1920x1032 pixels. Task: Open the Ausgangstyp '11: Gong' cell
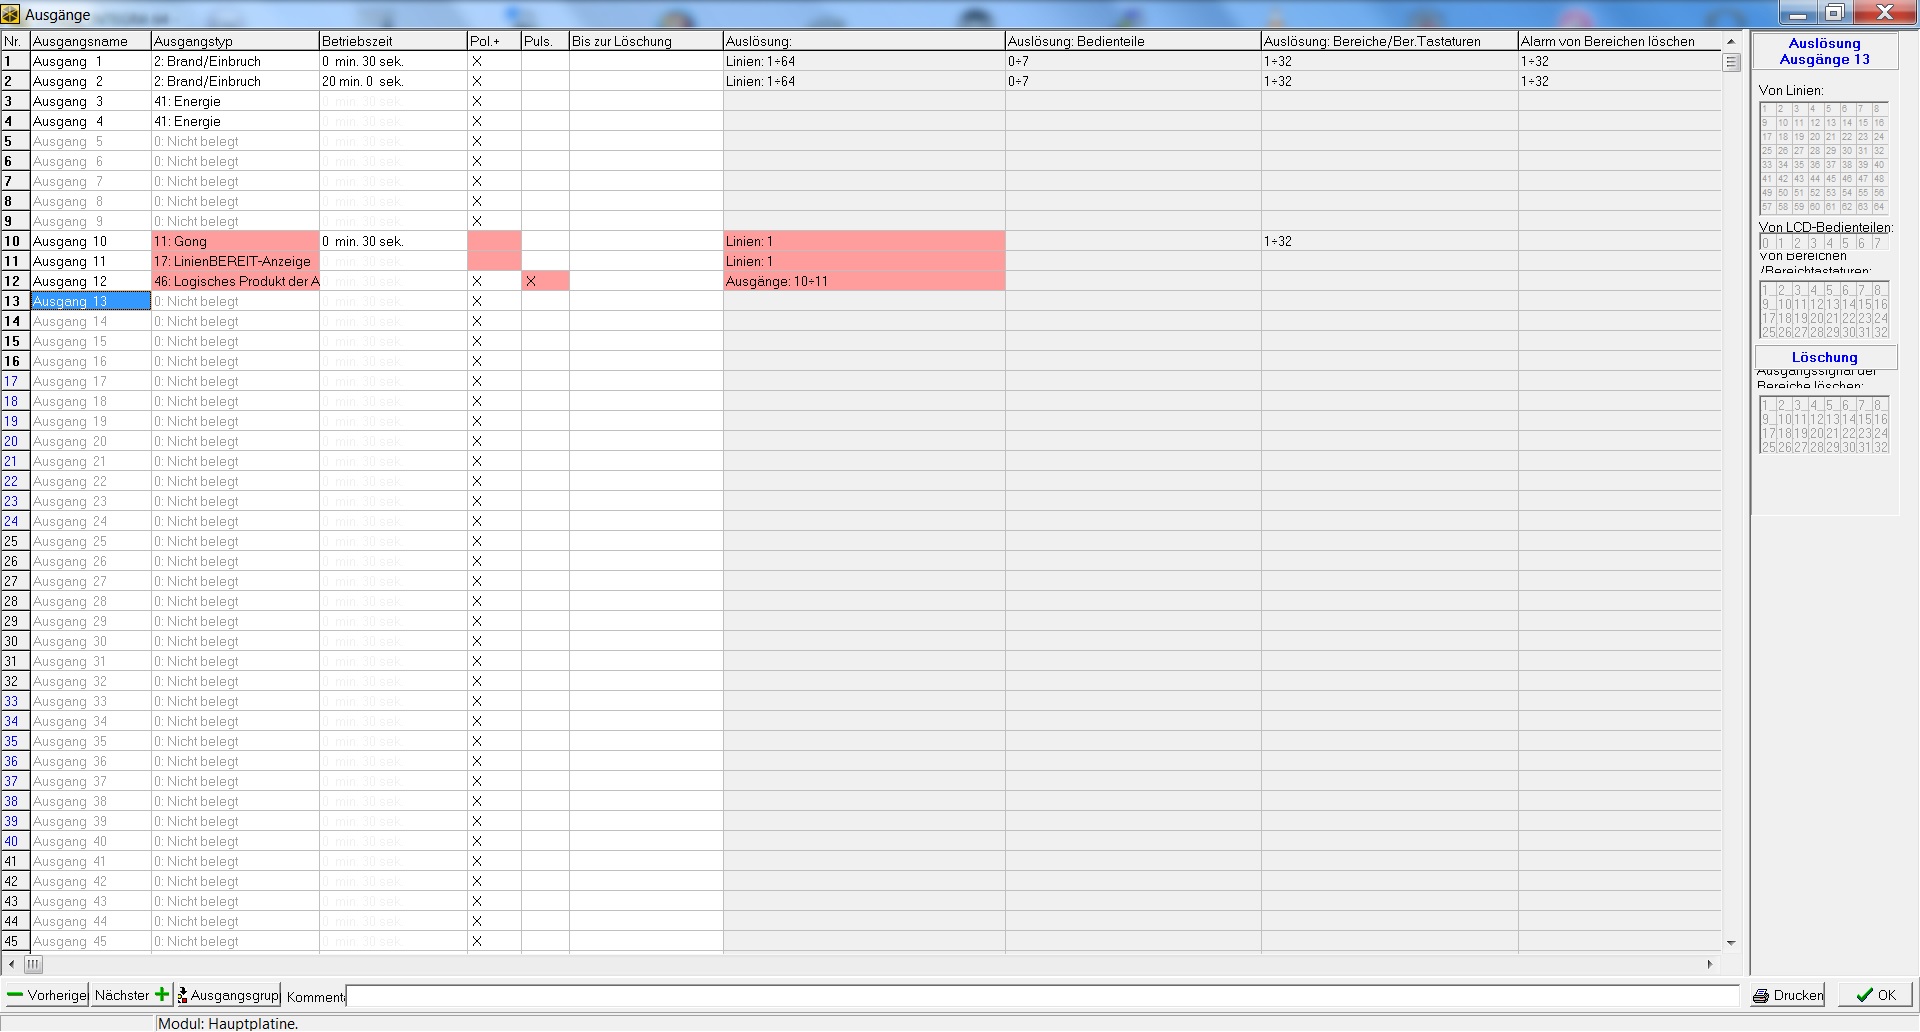tap(235, 241)
